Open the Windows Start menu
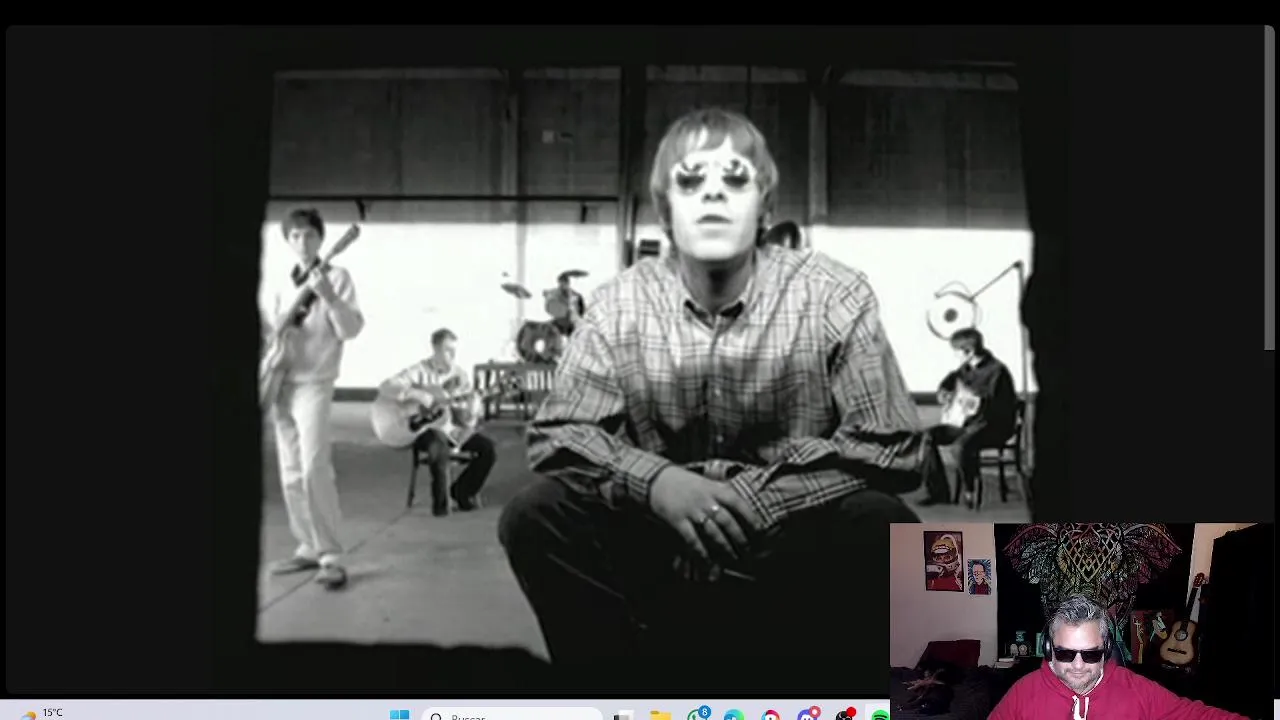 tap(399, 714)
